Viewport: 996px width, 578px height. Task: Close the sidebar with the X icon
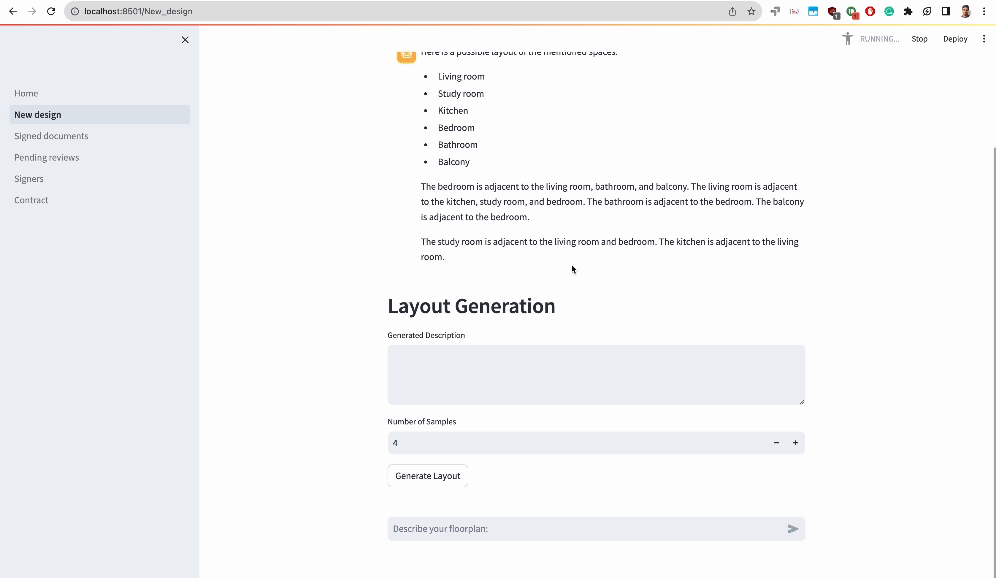[x=185, y=40]
